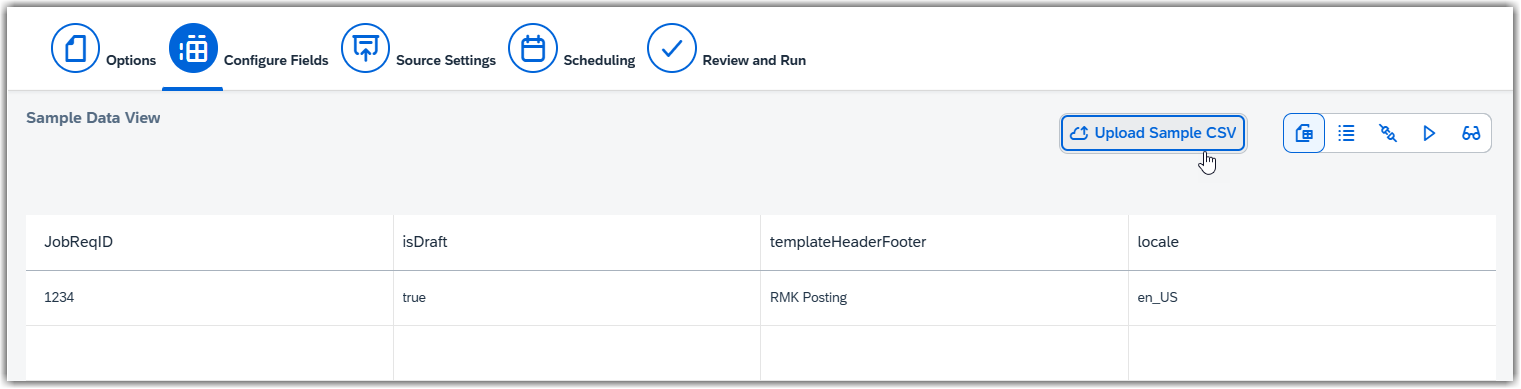Click the Scheduling calendar icon
Image resolution: width=1521 pixels, height=389 pixels.
tap(533, 49)
